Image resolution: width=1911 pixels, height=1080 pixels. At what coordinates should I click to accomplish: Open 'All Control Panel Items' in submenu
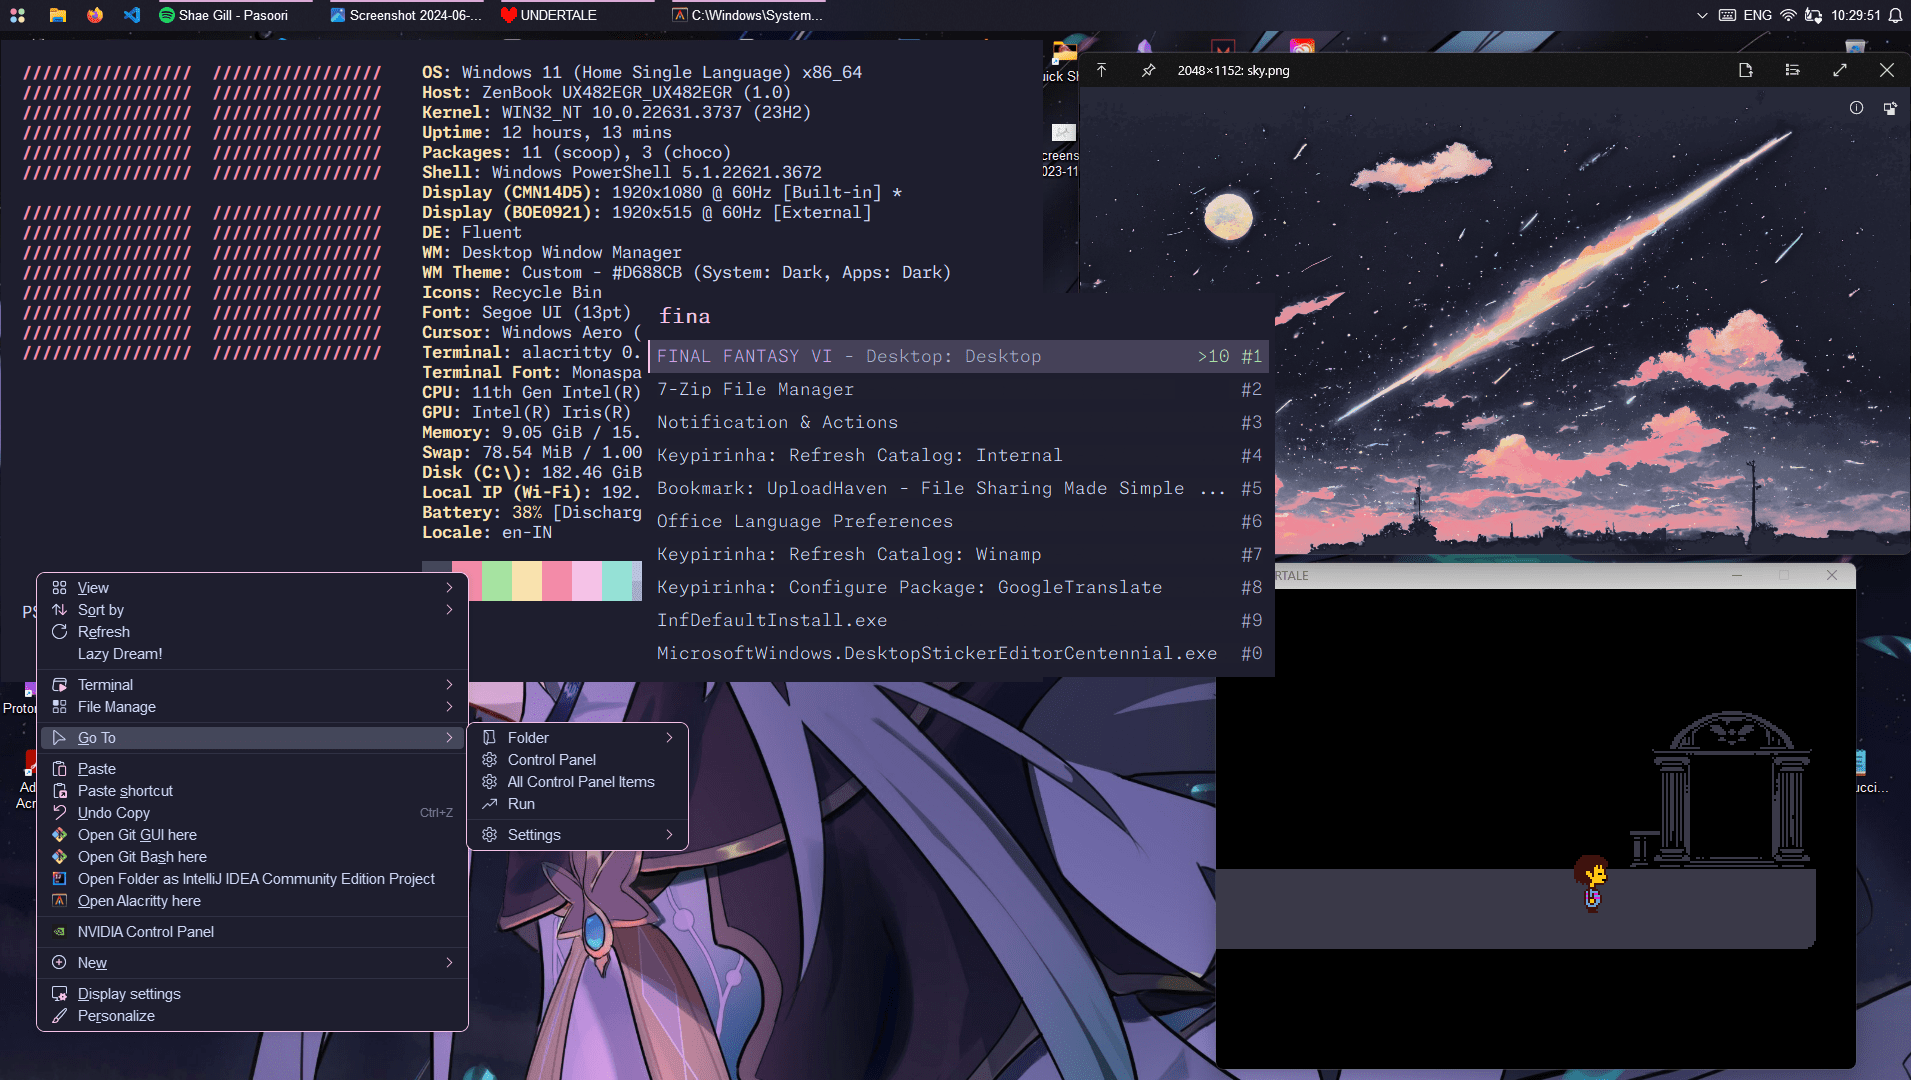577,782
